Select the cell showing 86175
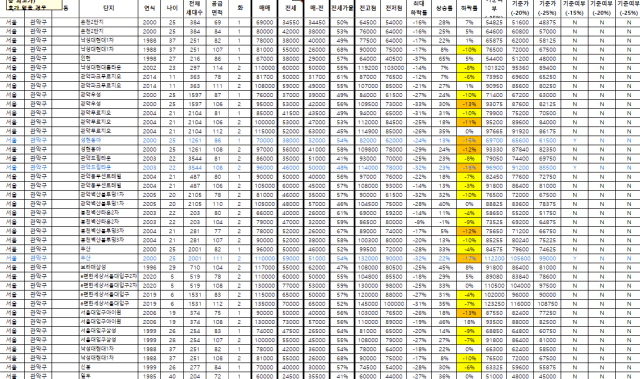640x379 pixels. [x=547, y=131]
